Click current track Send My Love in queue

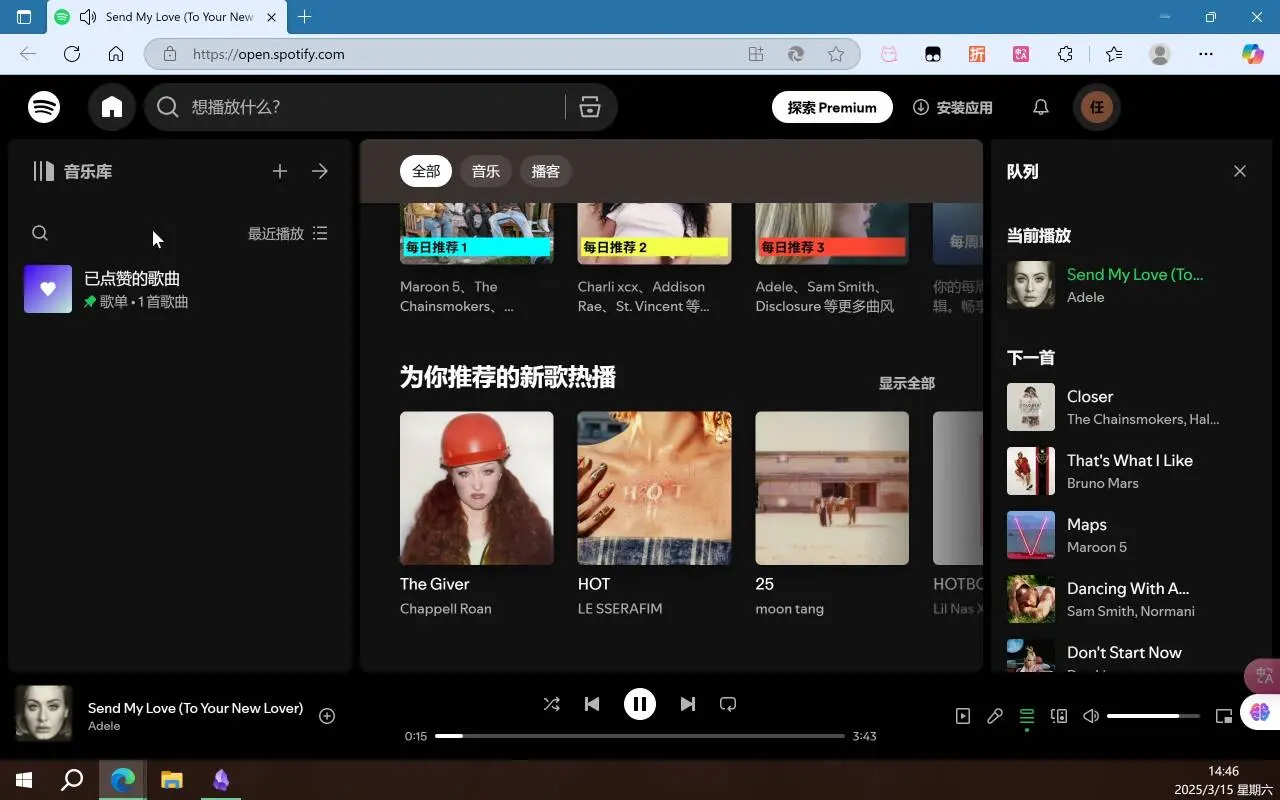[x=1135, y=274]
